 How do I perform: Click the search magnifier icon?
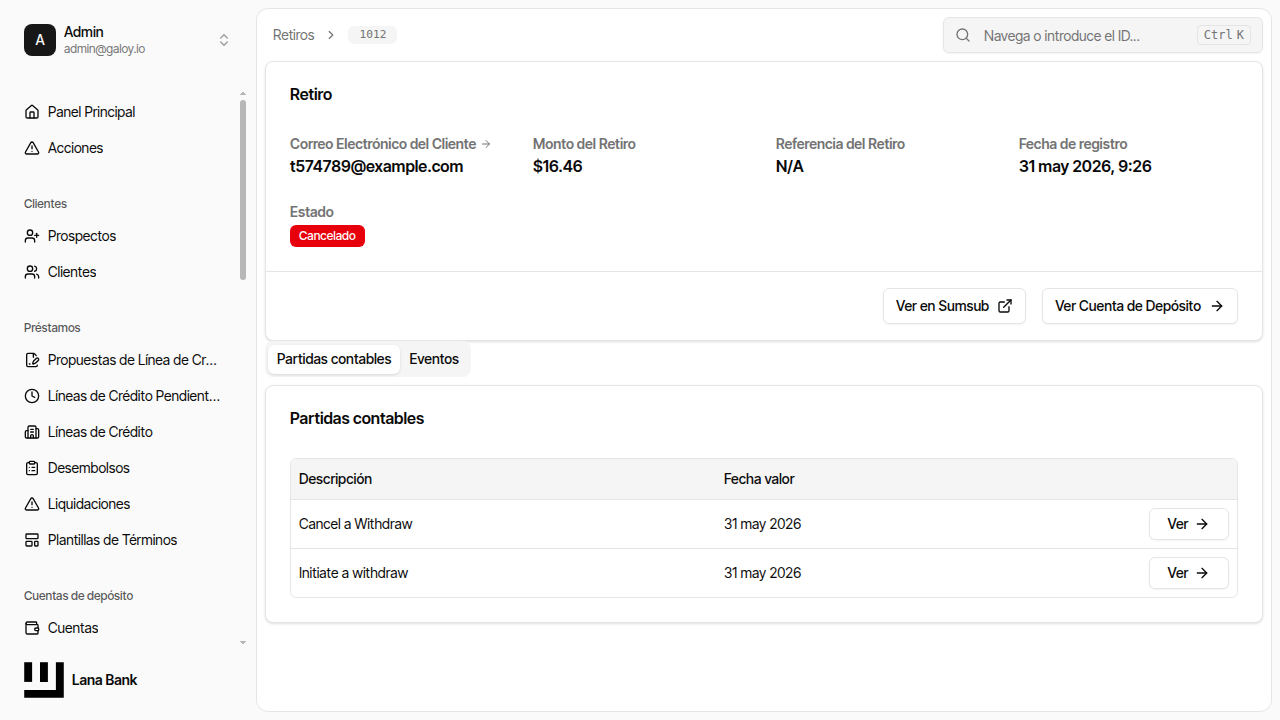963,35
